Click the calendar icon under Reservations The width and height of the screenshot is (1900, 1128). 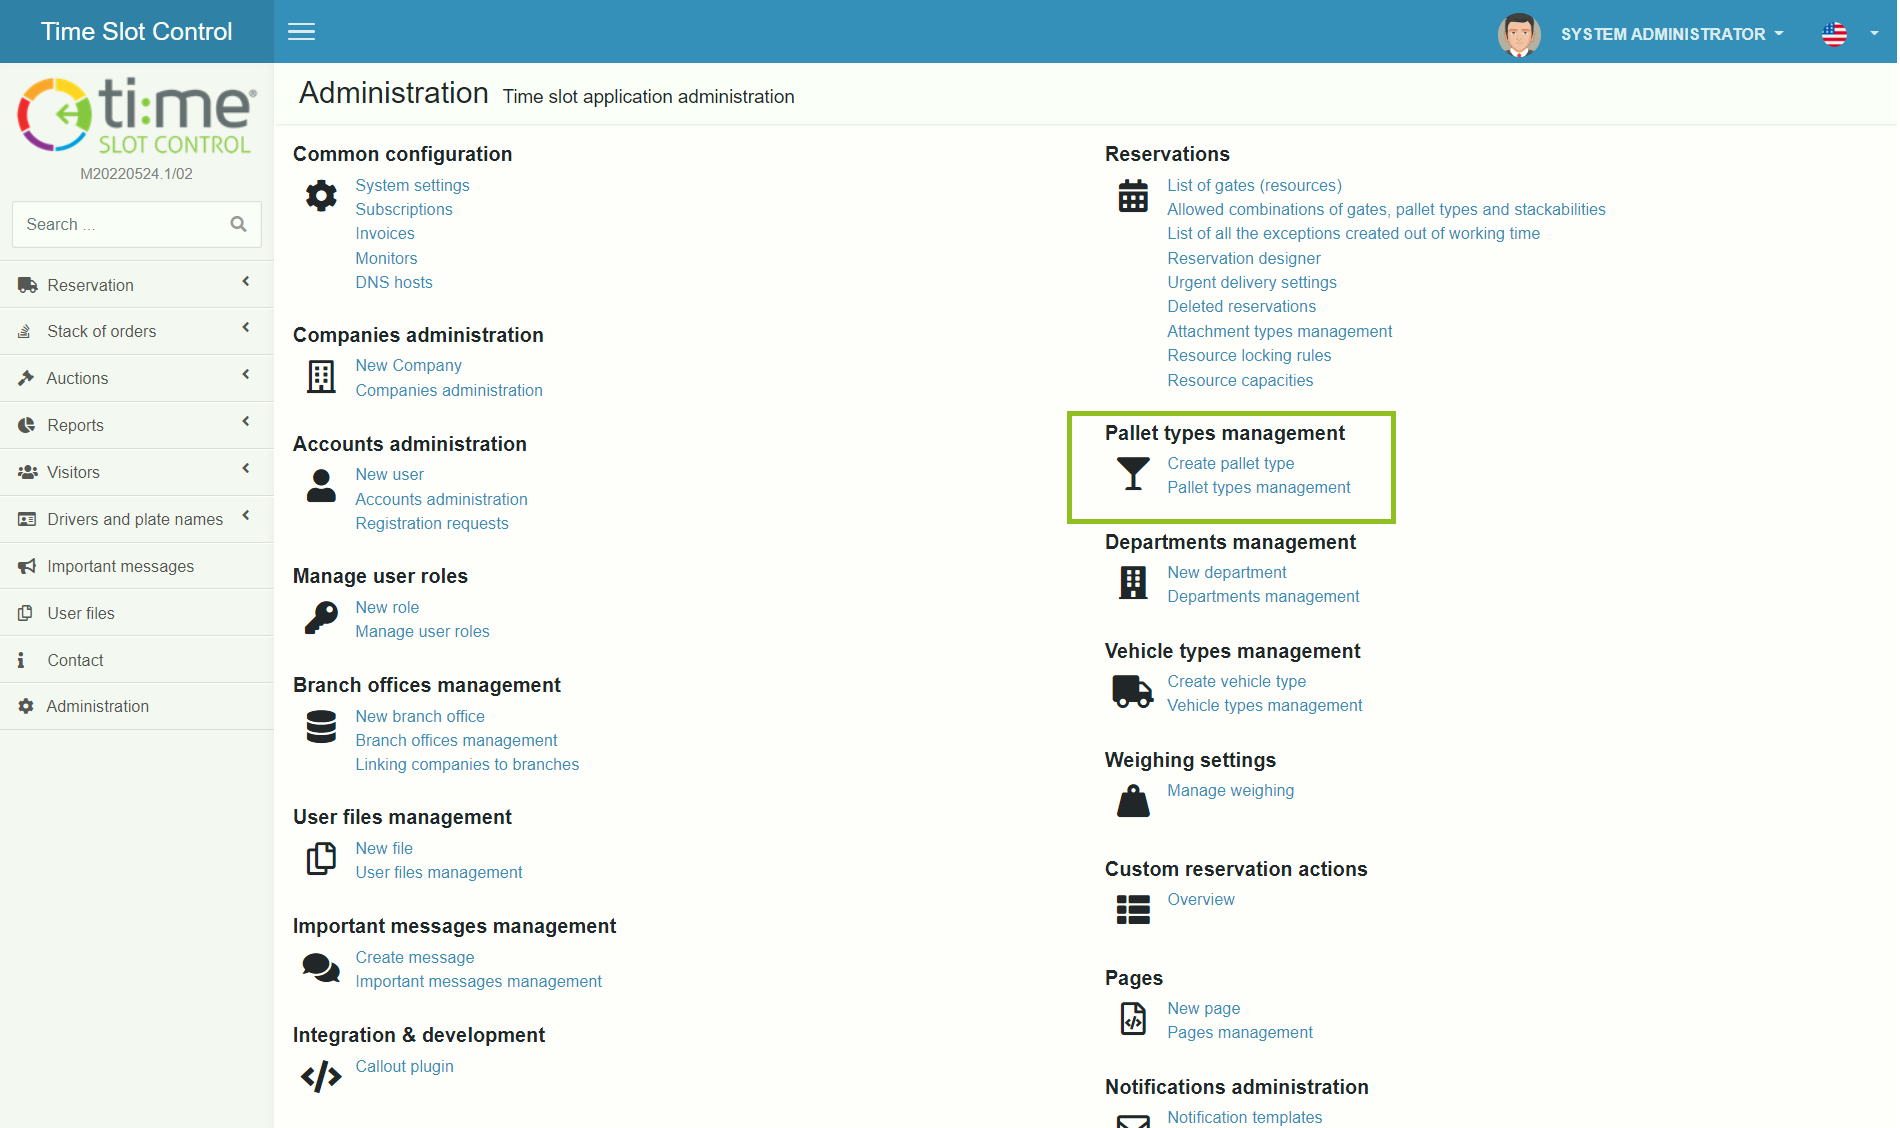point(1133,196)
